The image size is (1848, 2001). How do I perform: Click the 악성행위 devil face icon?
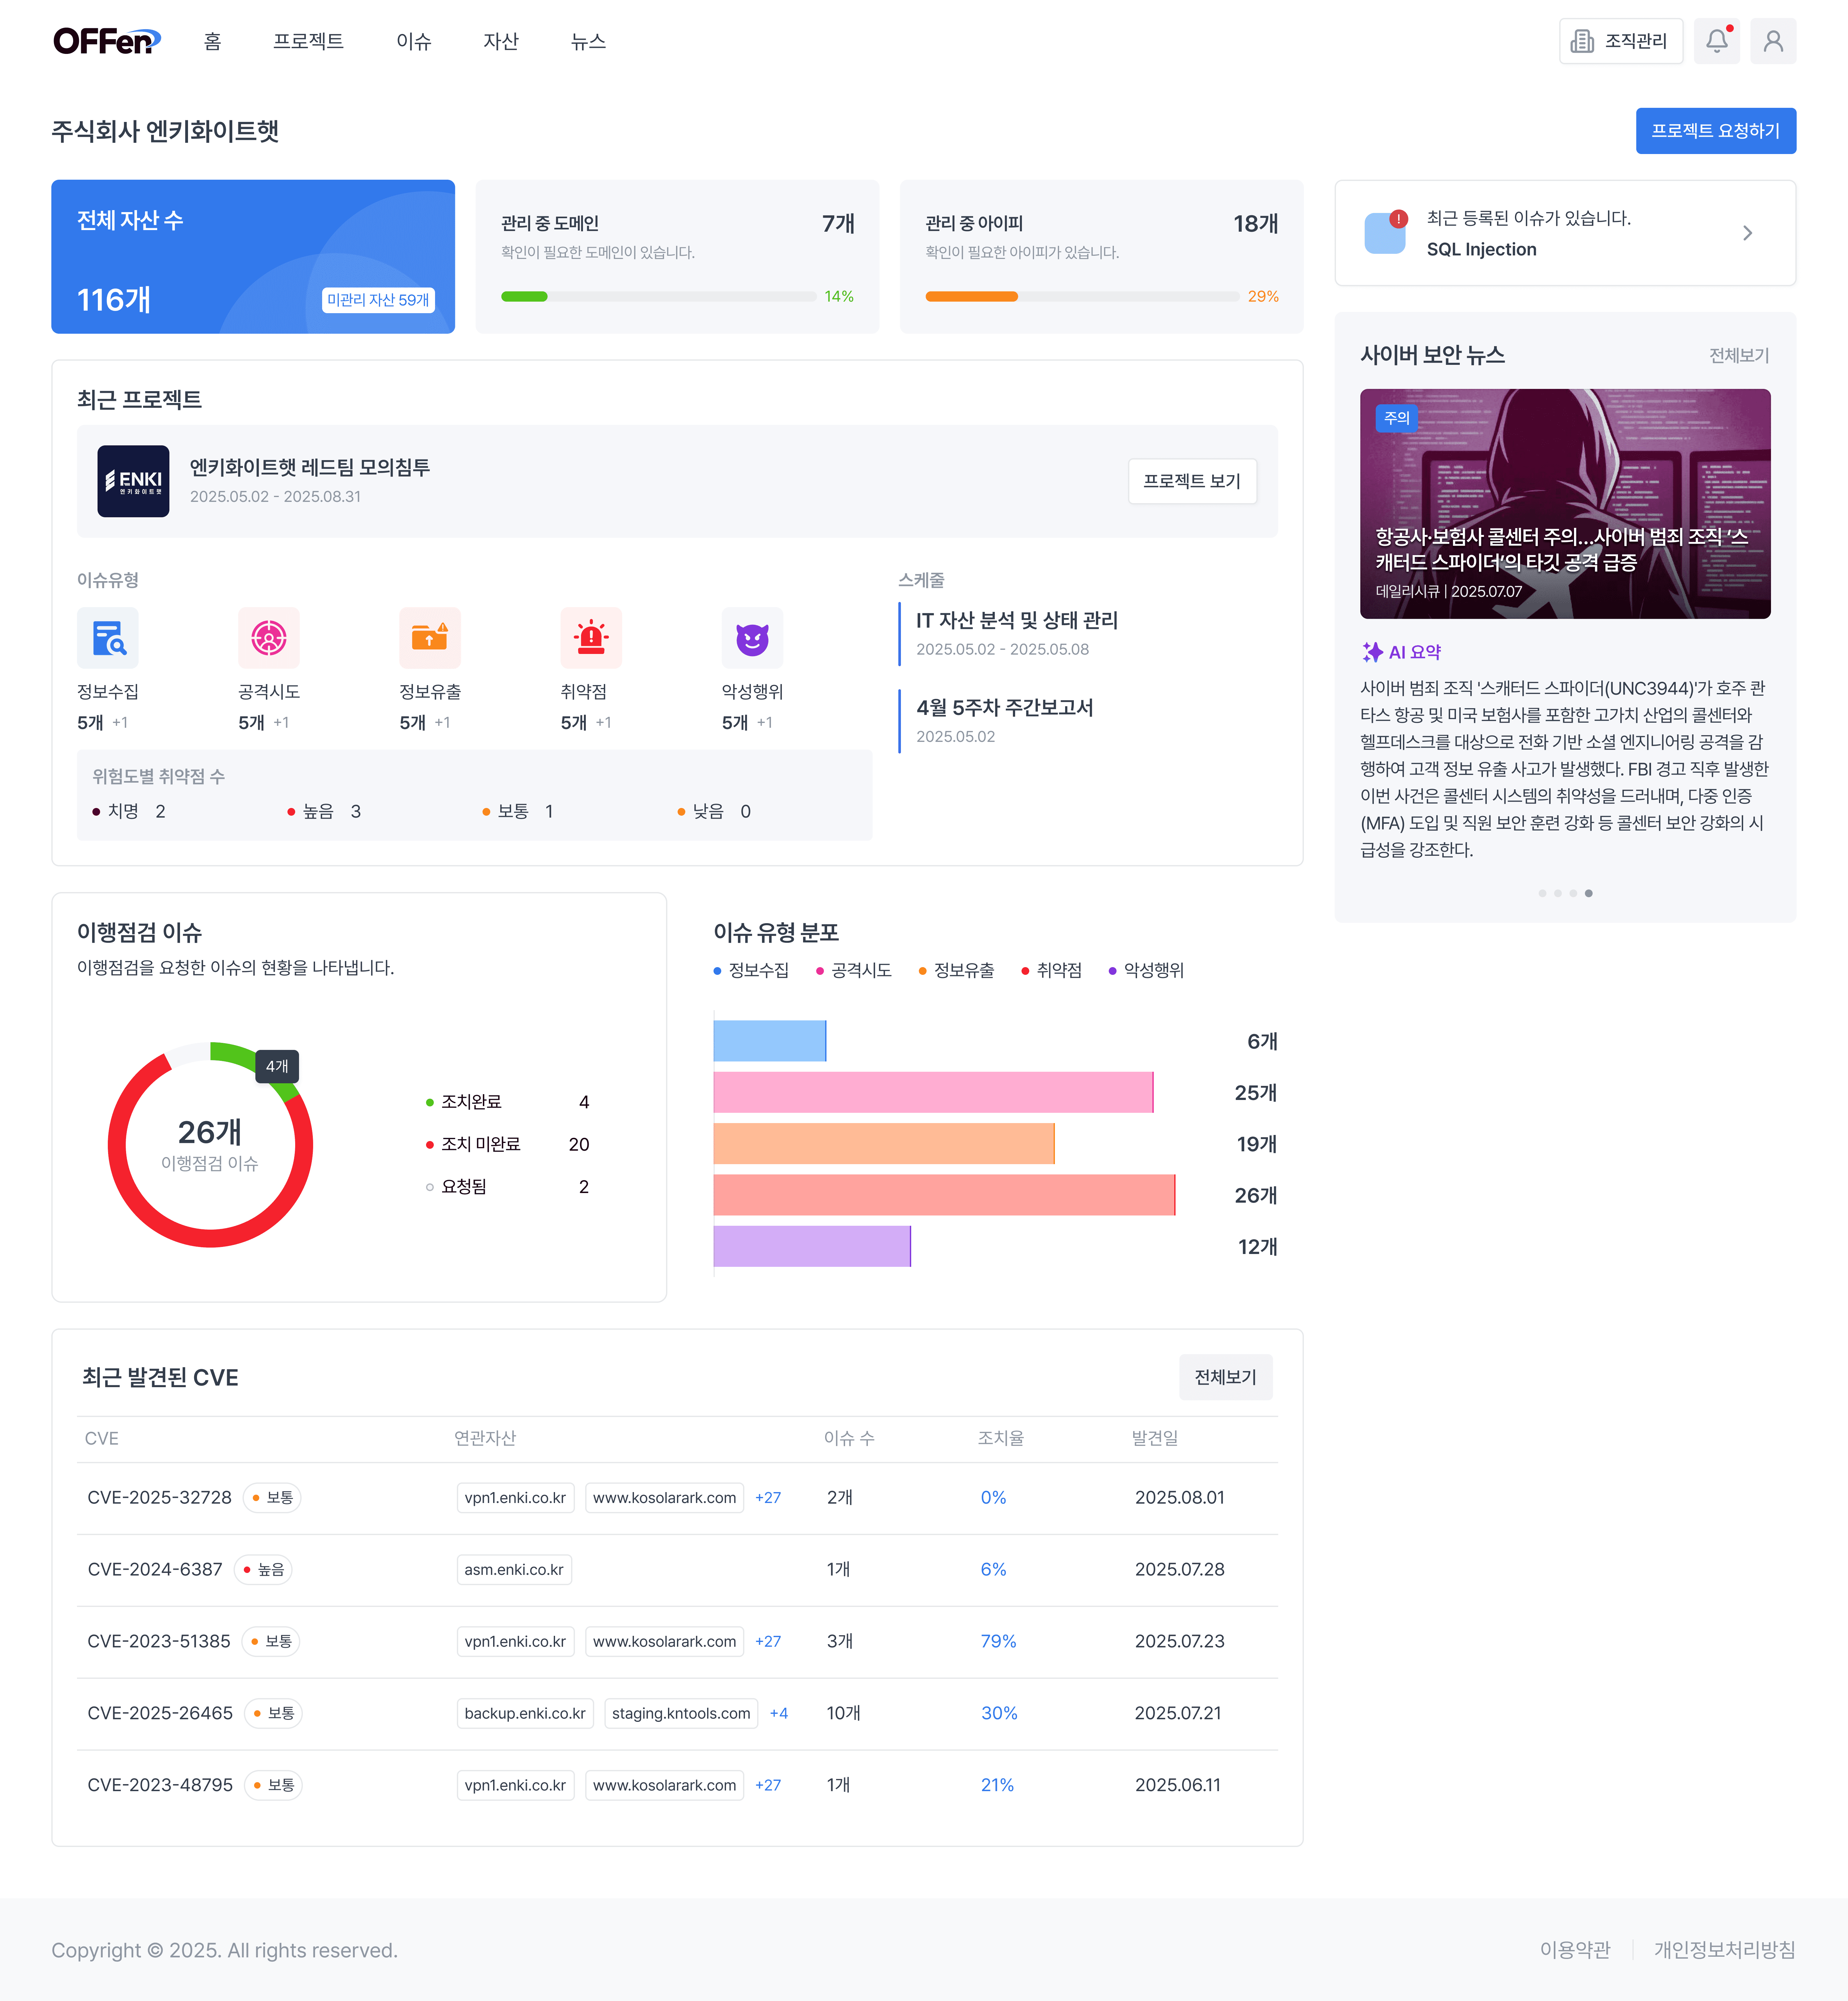click(752, 638)
